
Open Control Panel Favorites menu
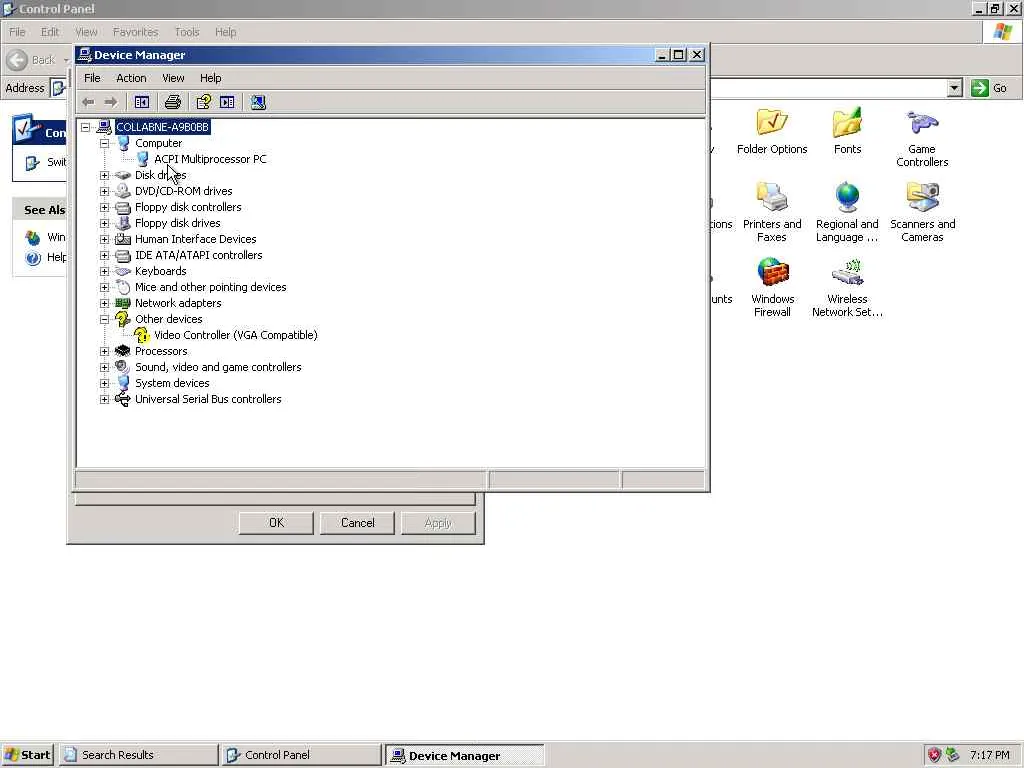[135, 32]
